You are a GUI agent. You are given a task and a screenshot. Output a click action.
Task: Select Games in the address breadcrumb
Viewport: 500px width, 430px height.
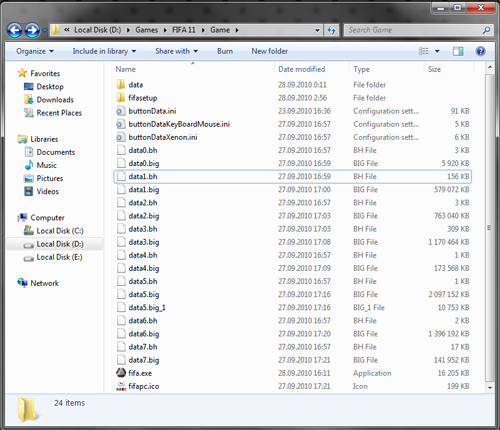(x=146, y=30)
